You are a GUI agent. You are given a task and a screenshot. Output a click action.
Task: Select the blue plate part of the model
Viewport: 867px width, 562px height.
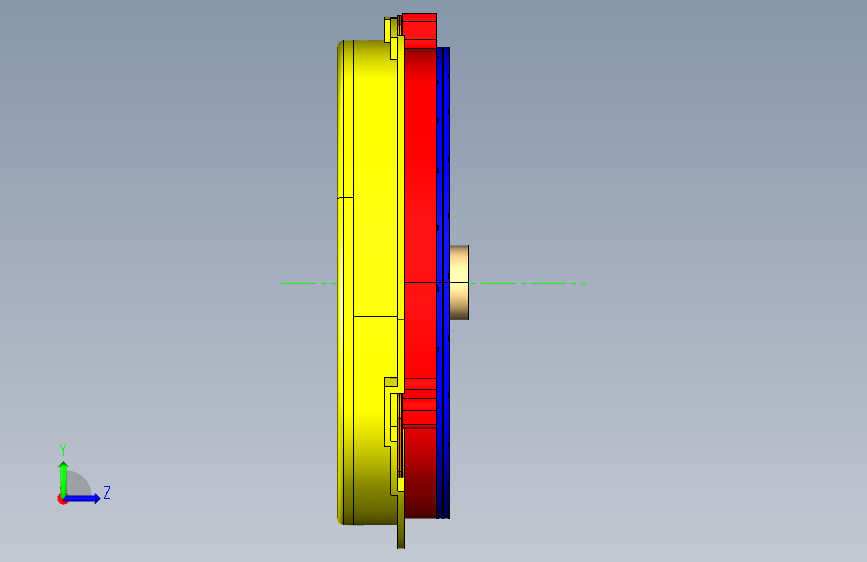coord(443,282)
